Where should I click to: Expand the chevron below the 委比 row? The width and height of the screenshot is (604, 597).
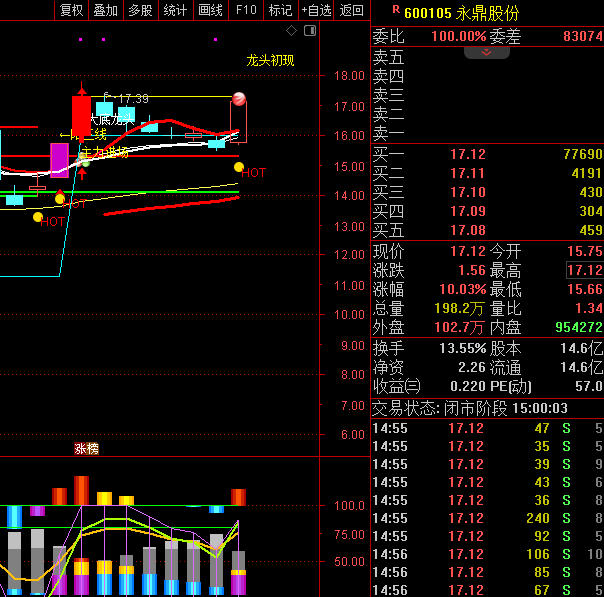coord(487,52)
